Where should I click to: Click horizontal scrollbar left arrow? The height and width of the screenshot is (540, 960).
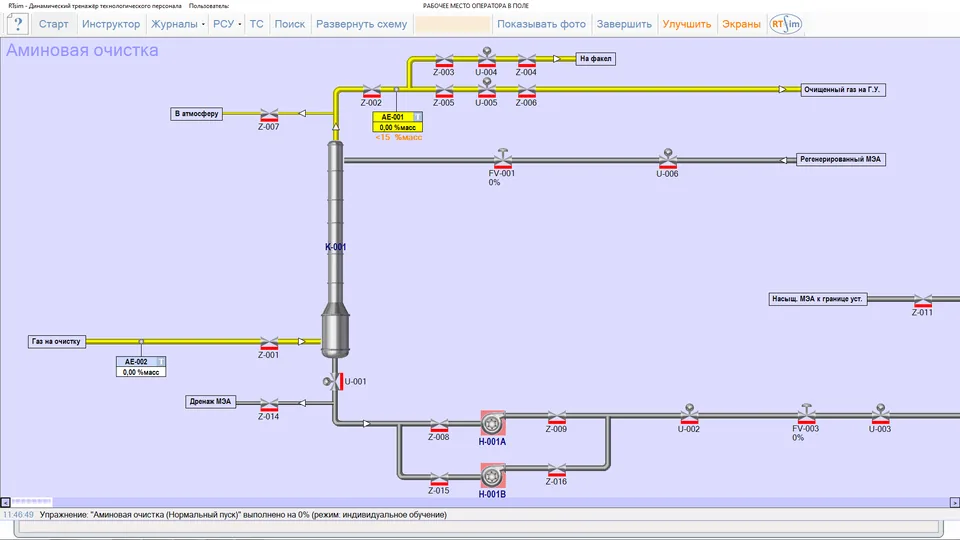(5, 502)
